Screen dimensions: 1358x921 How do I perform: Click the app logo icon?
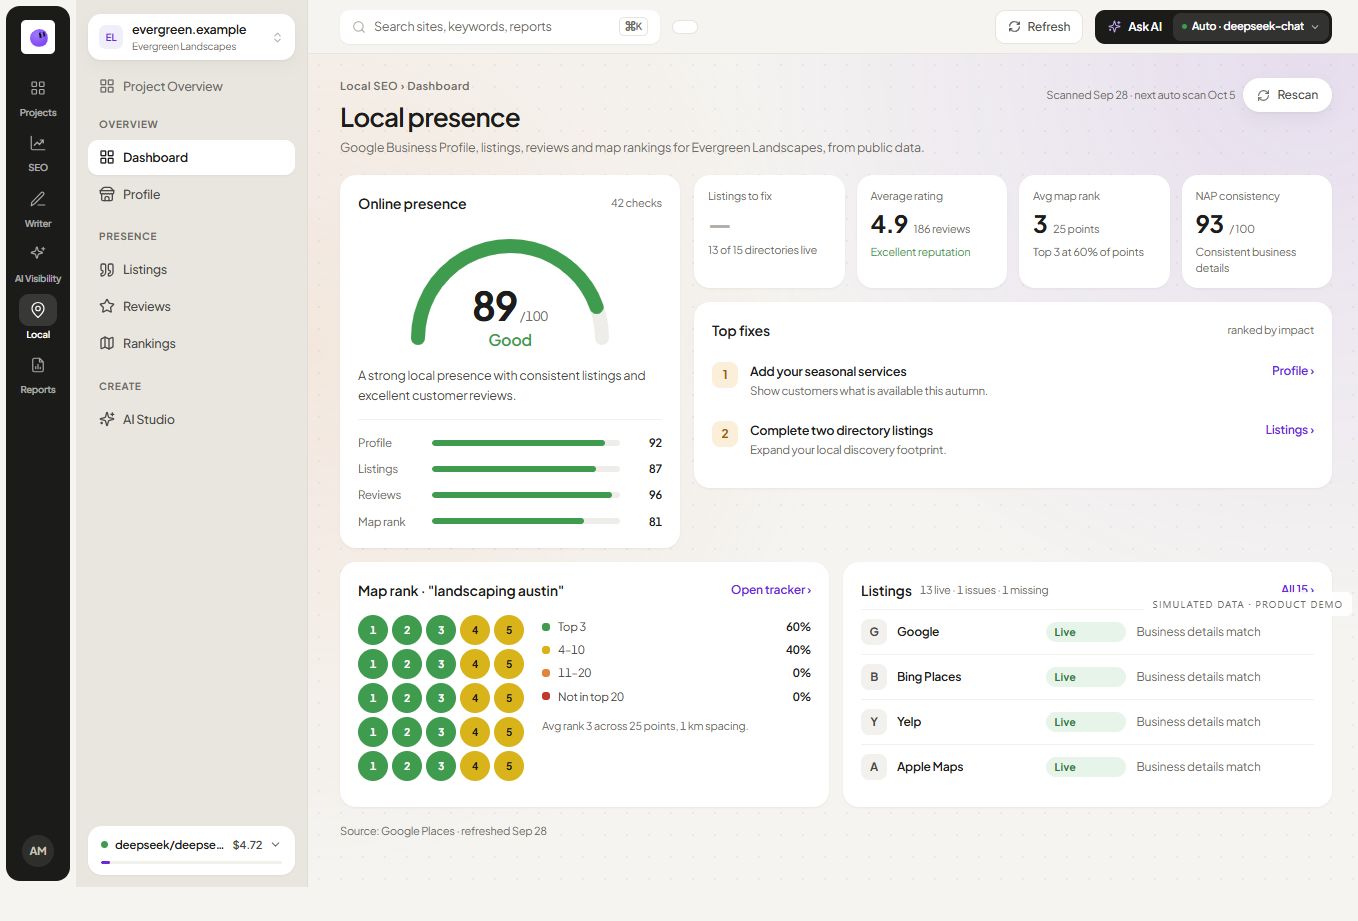[38, 37]
